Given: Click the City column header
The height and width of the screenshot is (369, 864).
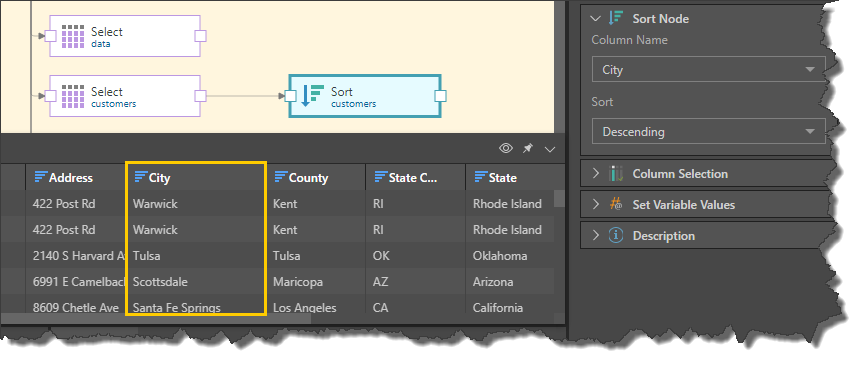Looking at the screenshot, I should point(196,177).
